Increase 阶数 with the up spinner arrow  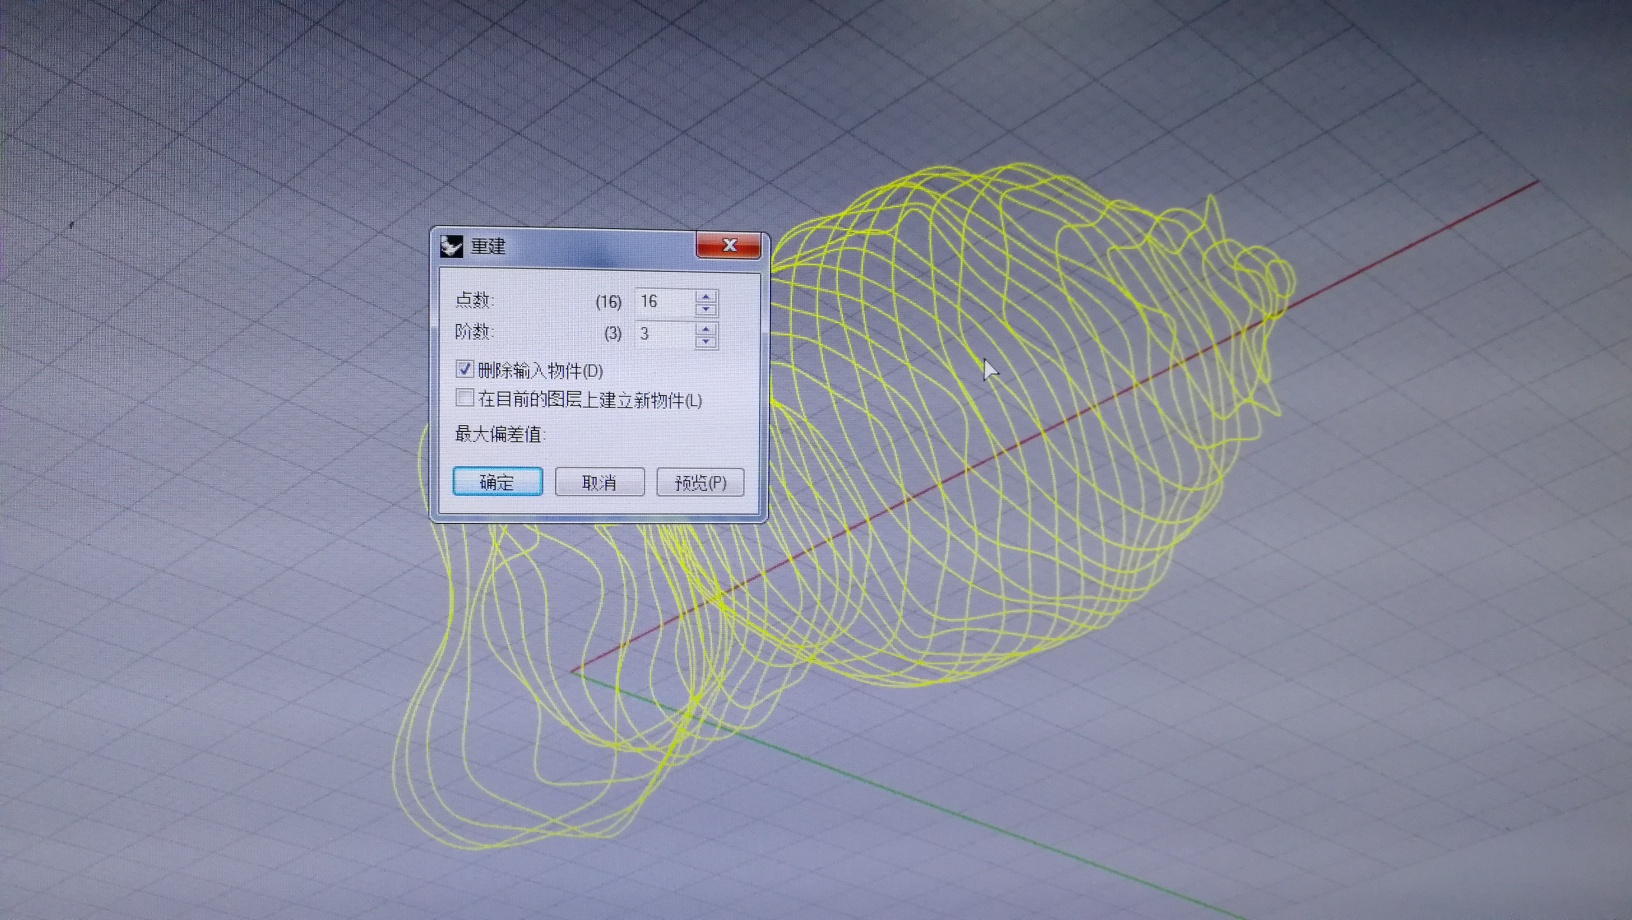point(706,328)
